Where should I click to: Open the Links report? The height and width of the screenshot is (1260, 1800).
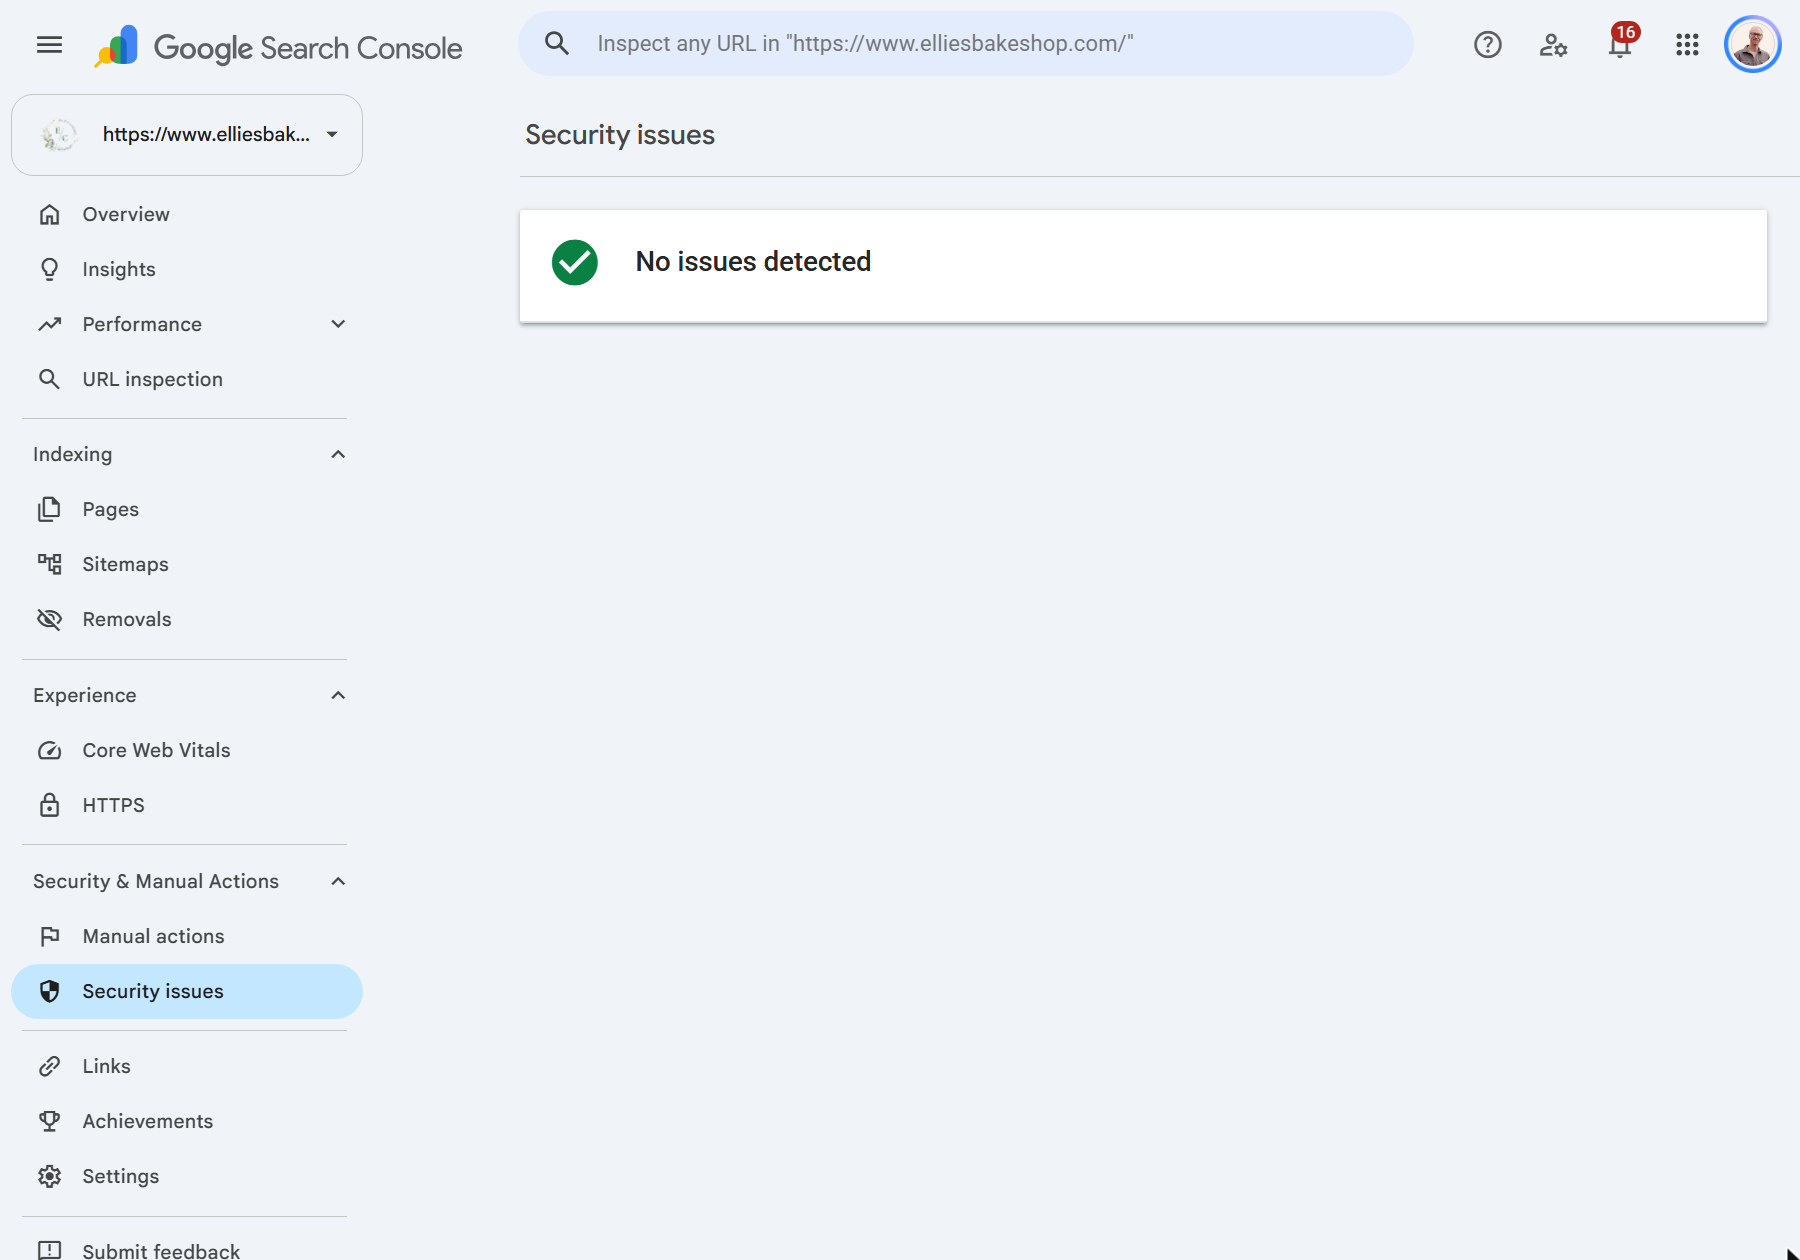tap(187, 1067)
